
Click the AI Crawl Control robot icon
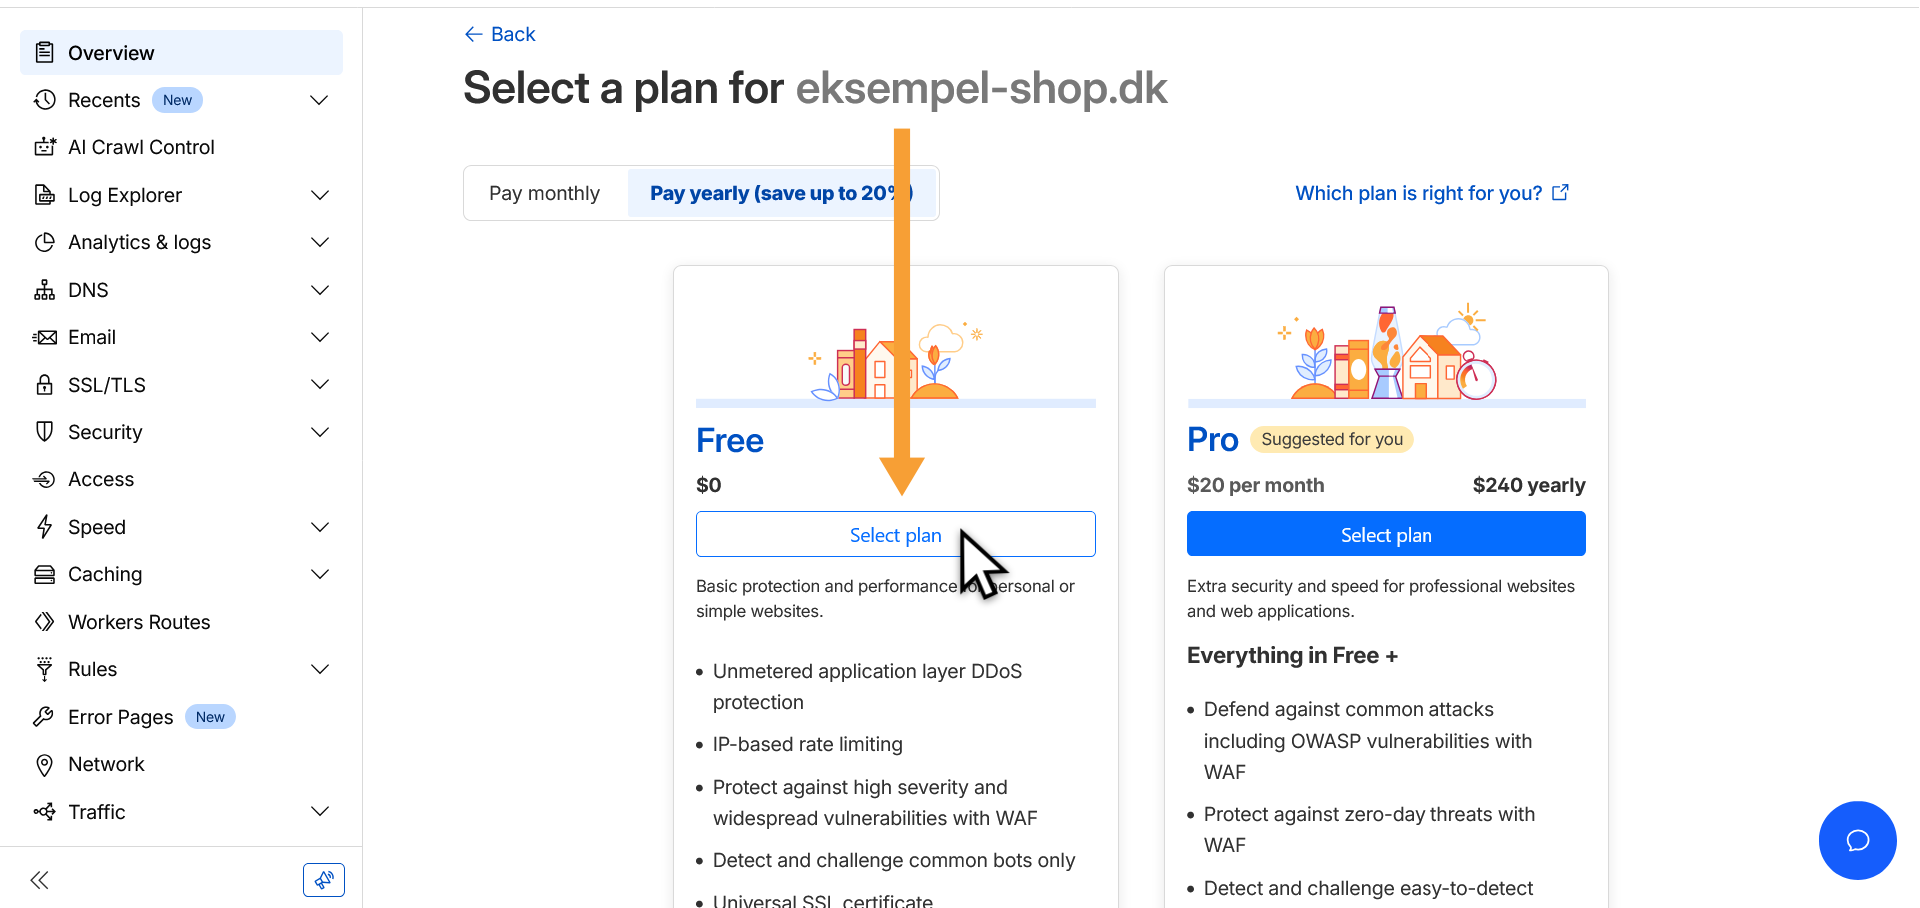pos(44,147)
